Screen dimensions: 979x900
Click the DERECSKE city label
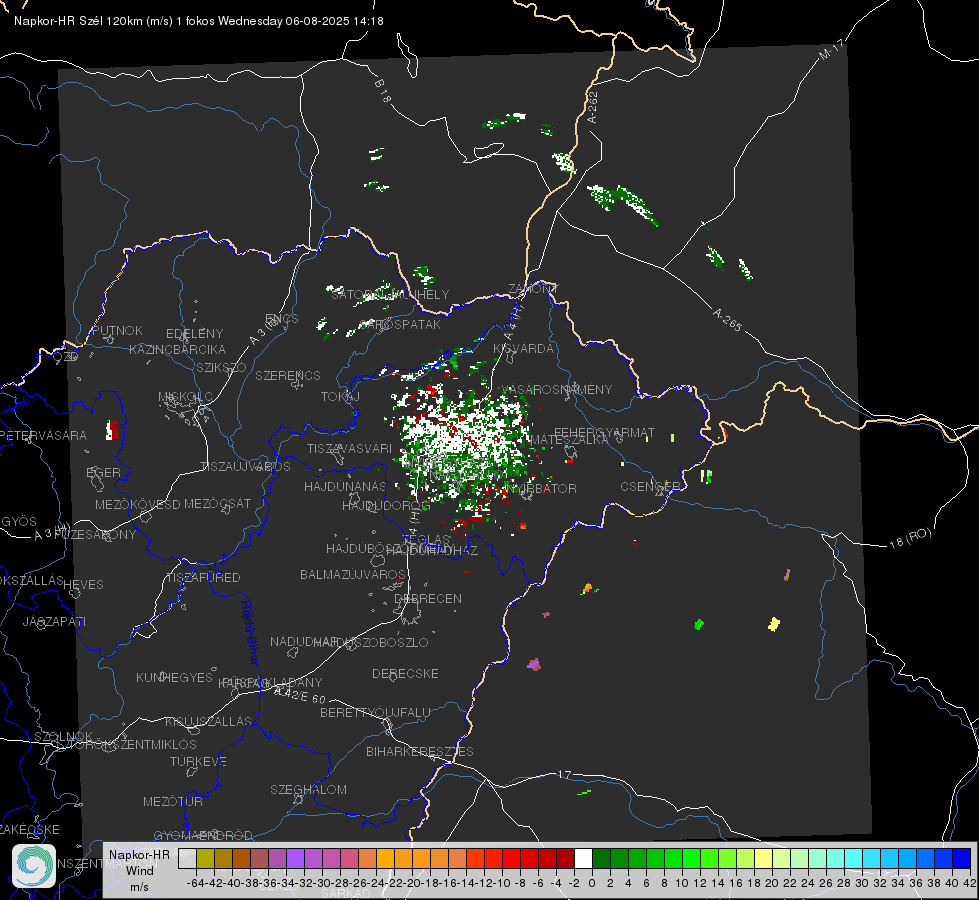pos(405,673)
